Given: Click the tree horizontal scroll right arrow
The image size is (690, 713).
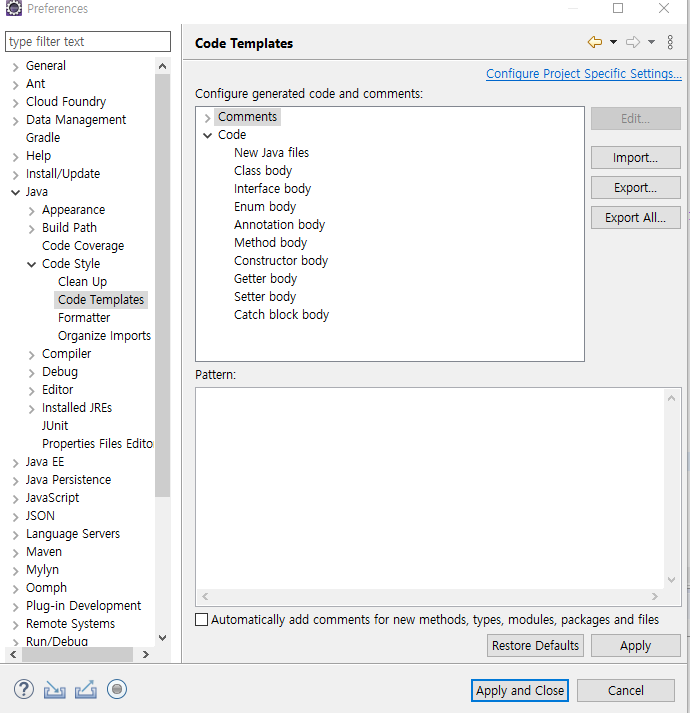Looking at the screenshot, I should pyautogui.click(x=146, y=654).
